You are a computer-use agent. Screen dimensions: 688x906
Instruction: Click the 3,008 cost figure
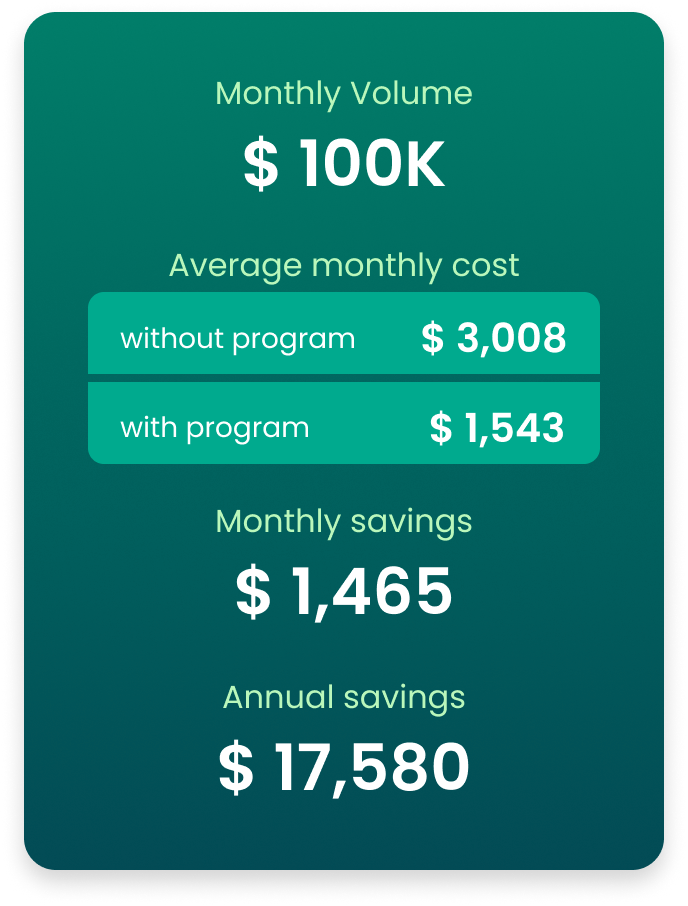512,339
